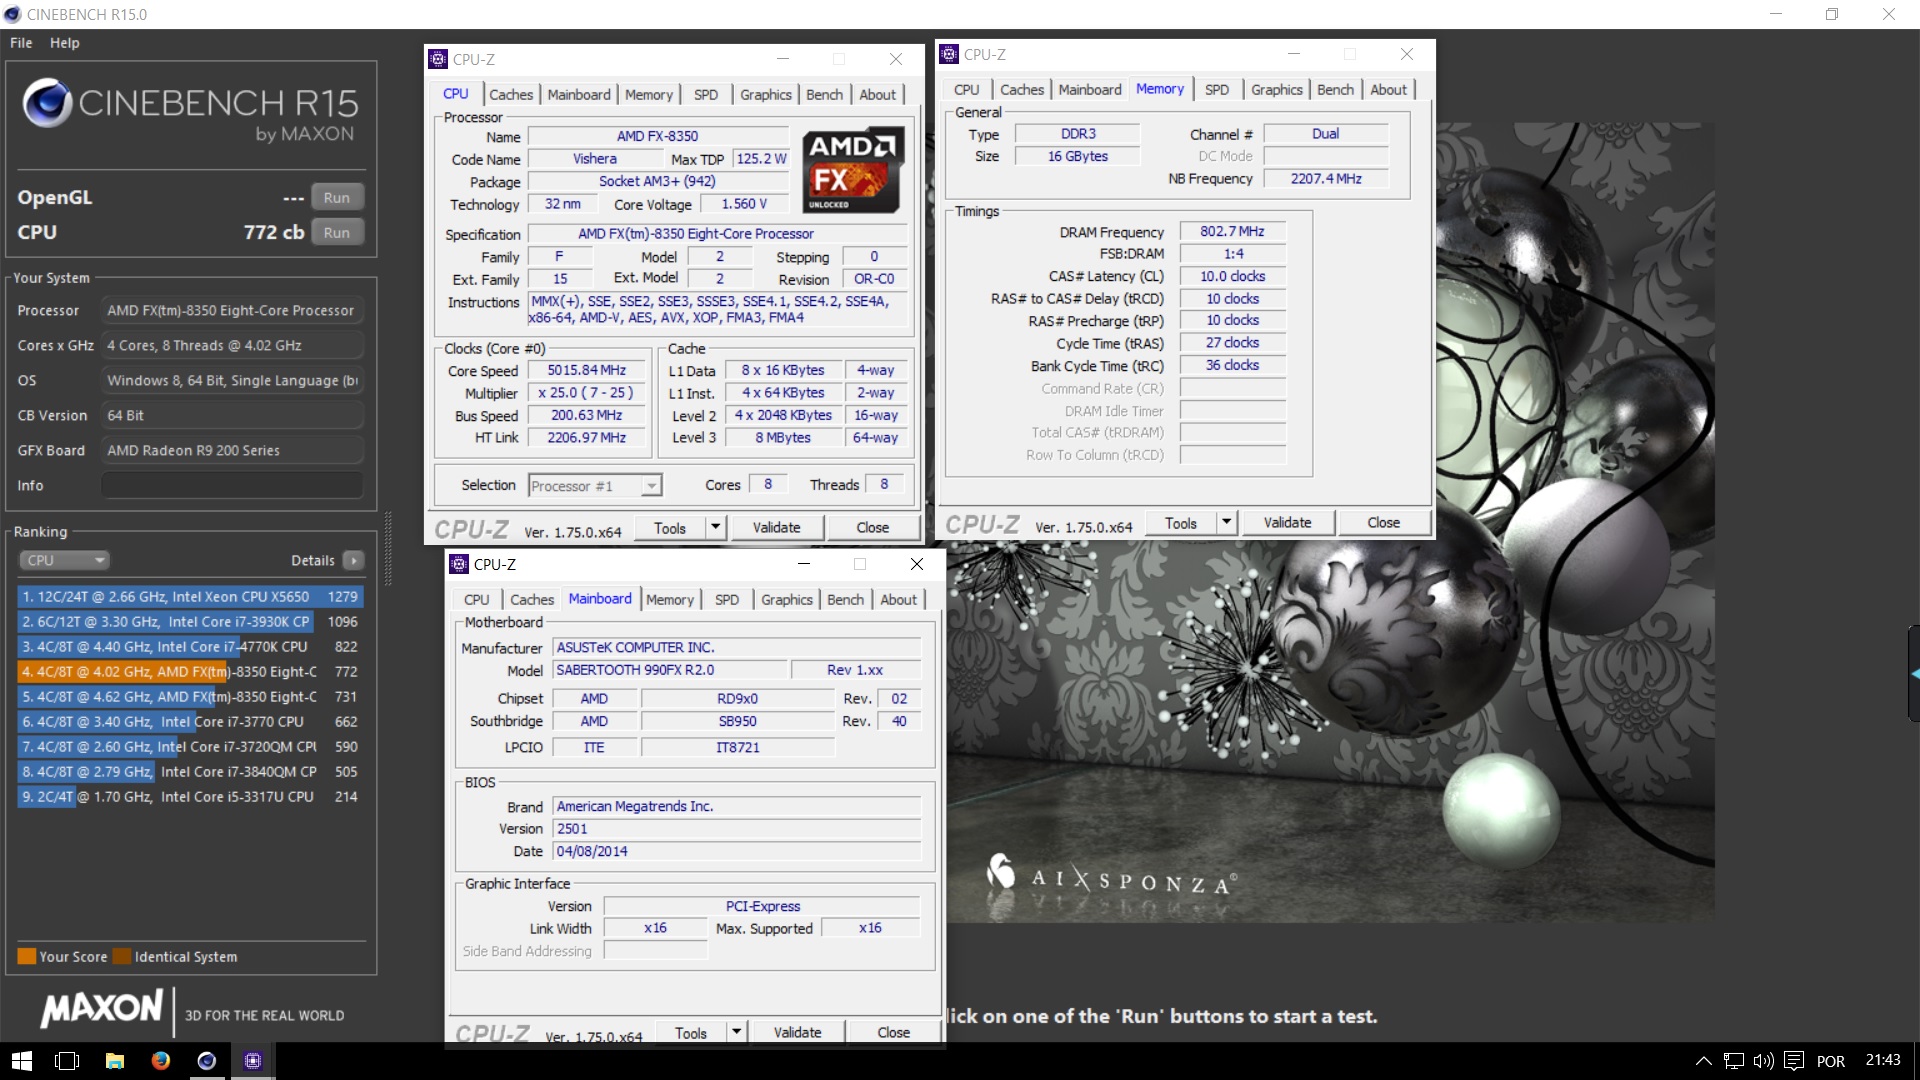Image resolution: width=1920 pixels, height=1080 pixels.
Task: Click the Info input field
Action: click(232, 485)
